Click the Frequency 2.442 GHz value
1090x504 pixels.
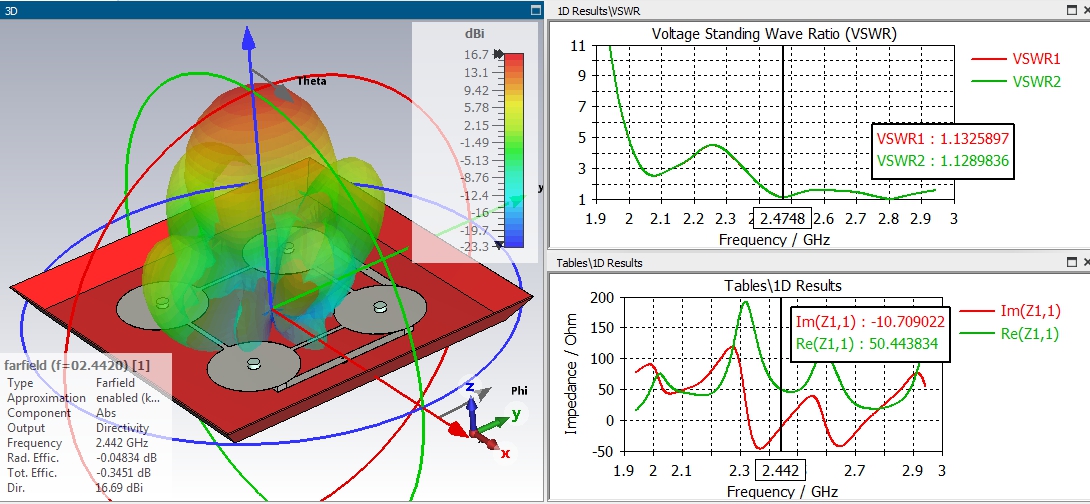120,443
